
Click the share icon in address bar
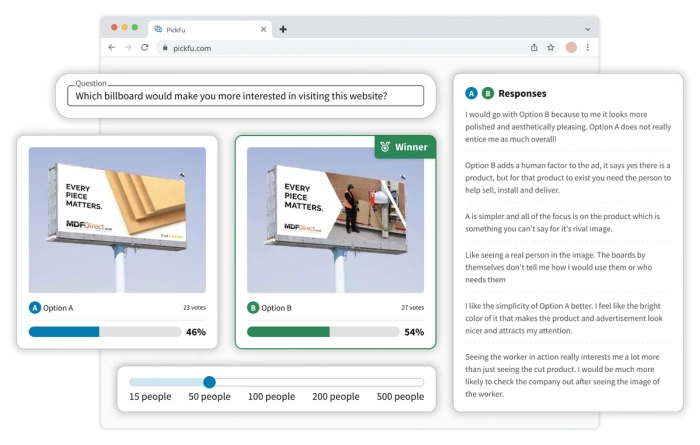[x=534, y=47]
